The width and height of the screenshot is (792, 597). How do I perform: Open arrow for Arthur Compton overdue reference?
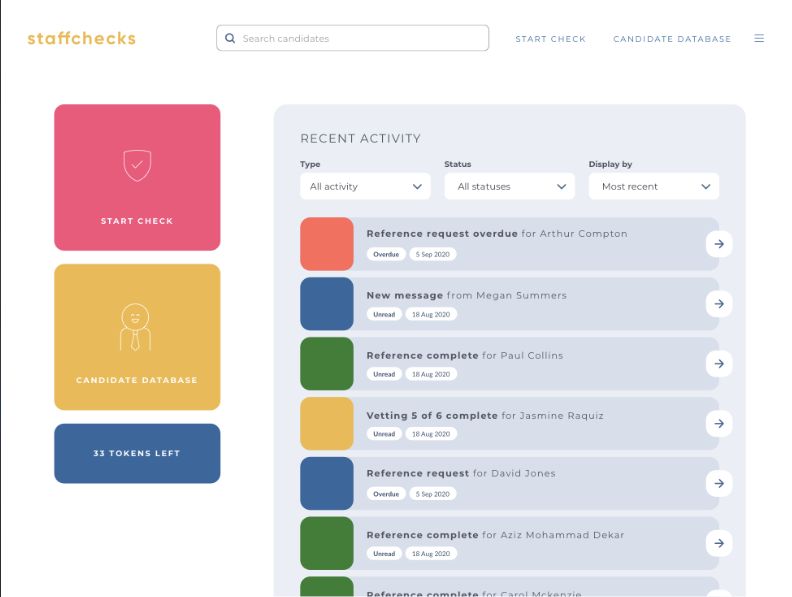click(718, 244)
